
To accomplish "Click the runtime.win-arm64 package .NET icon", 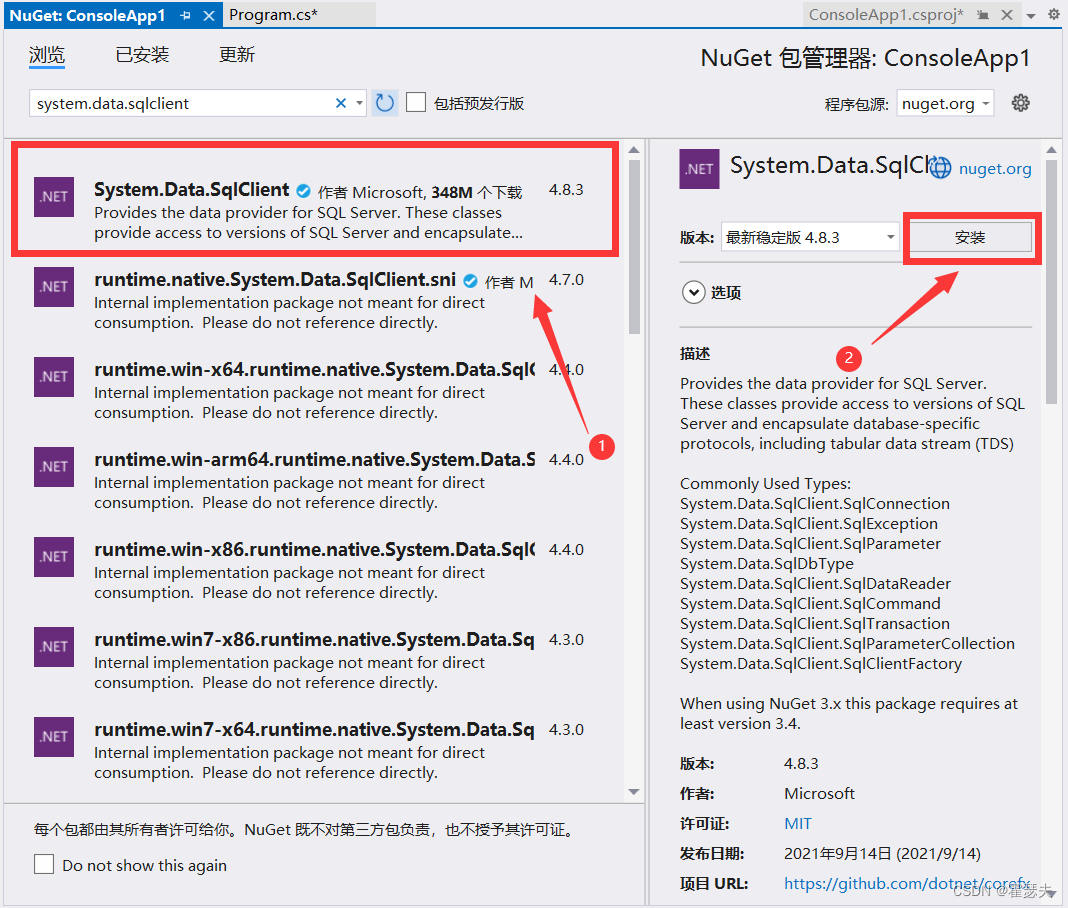I will click(54, 467).
